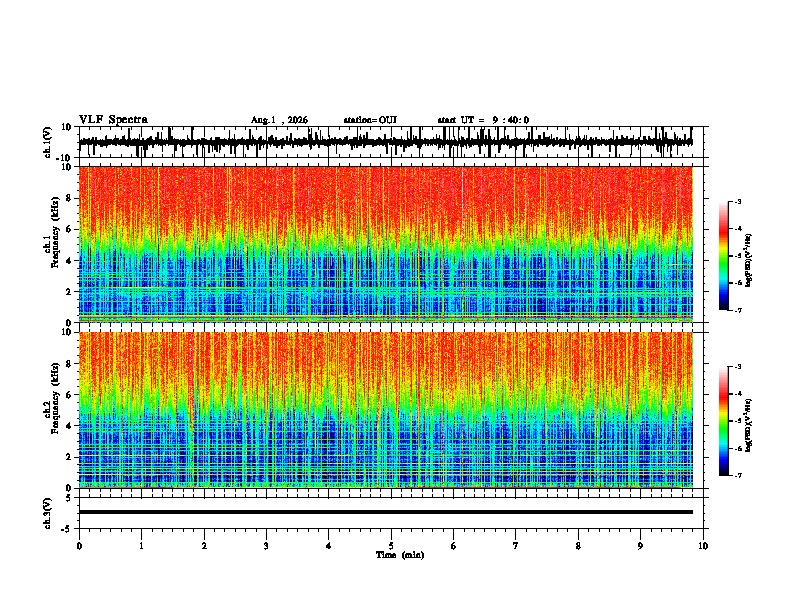Click tick label "1" on the Time axis

tap(141, 546)
